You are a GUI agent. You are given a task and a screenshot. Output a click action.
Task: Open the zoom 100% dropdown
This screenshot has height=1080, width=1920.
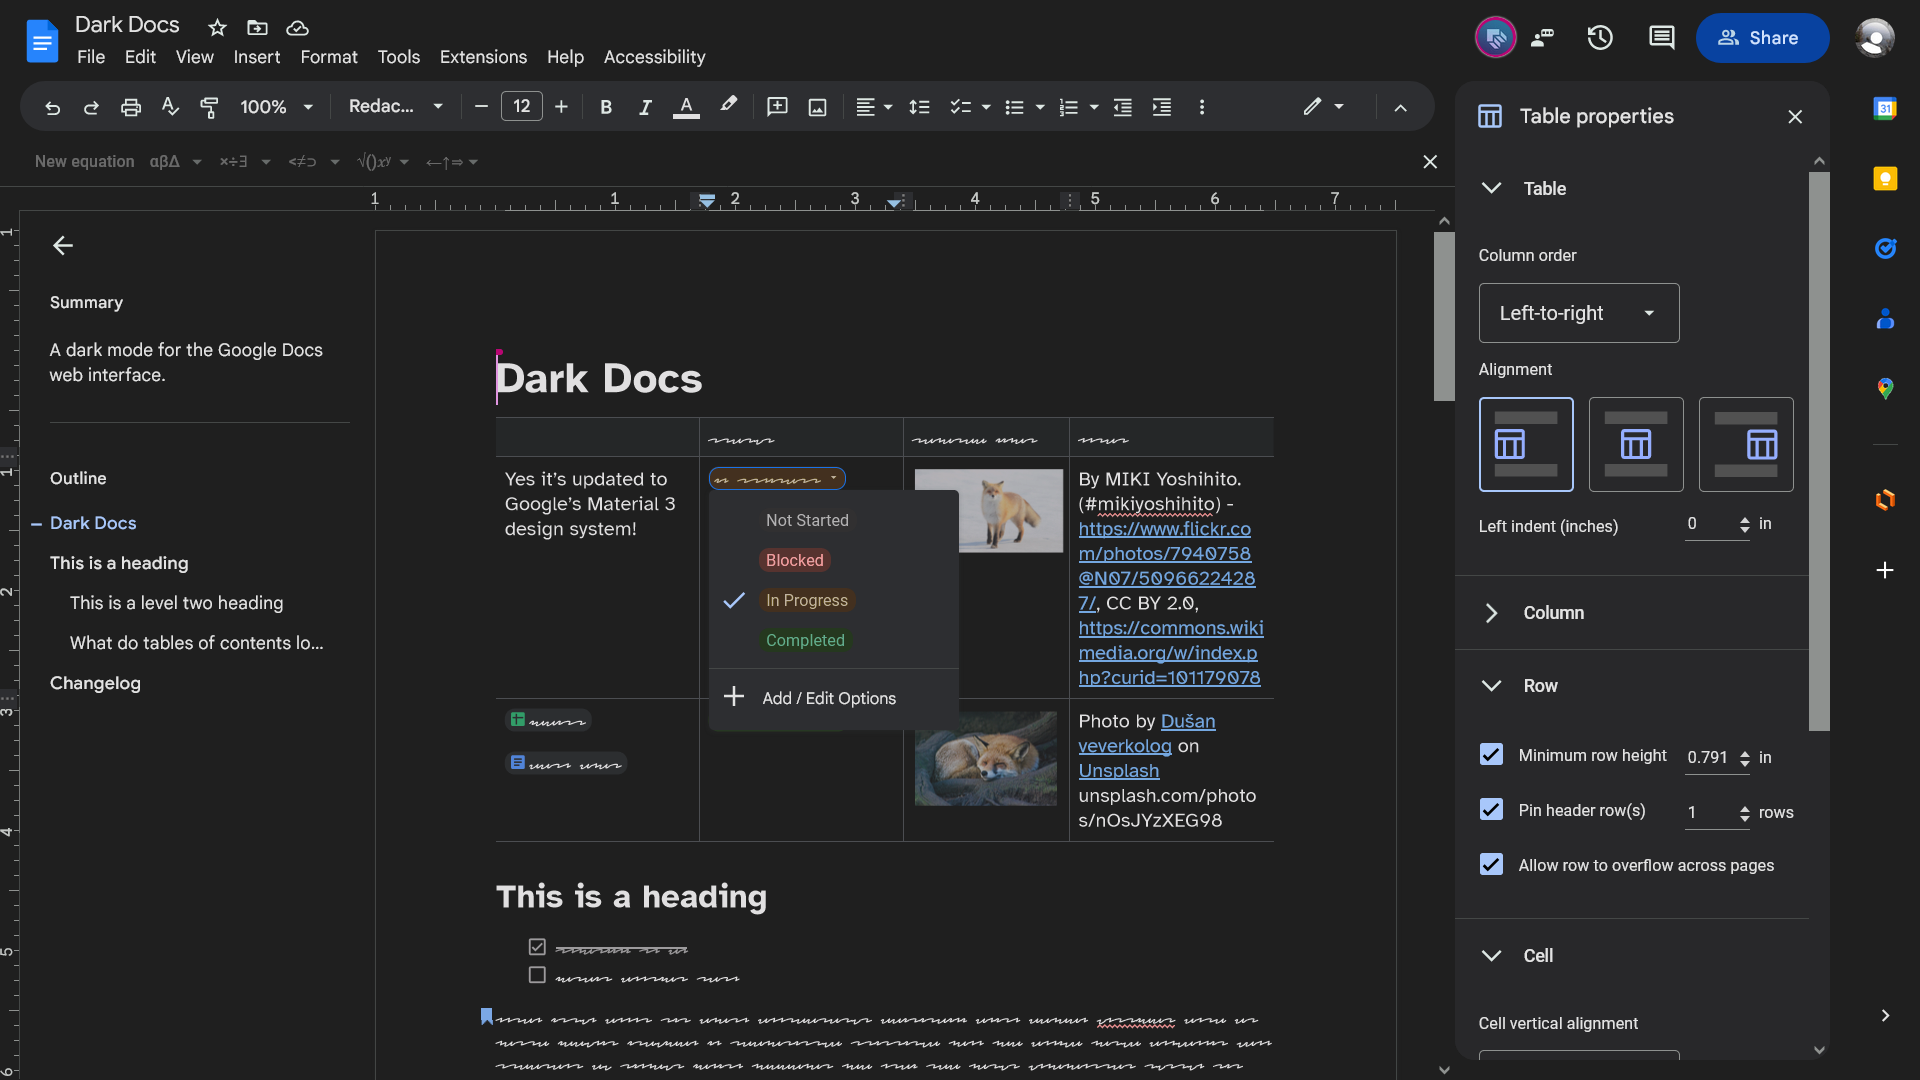(x=276, y=107)
